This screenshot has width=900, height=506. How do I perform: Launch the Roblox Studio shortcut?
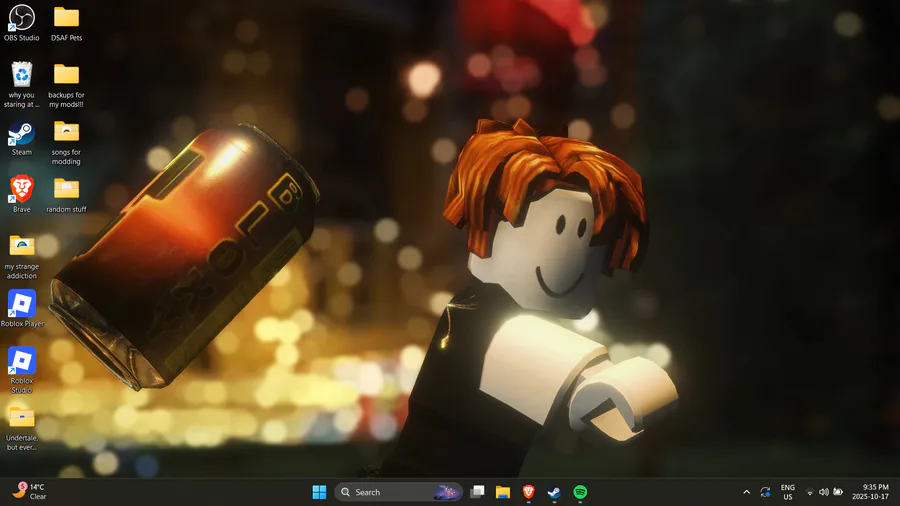22,370
